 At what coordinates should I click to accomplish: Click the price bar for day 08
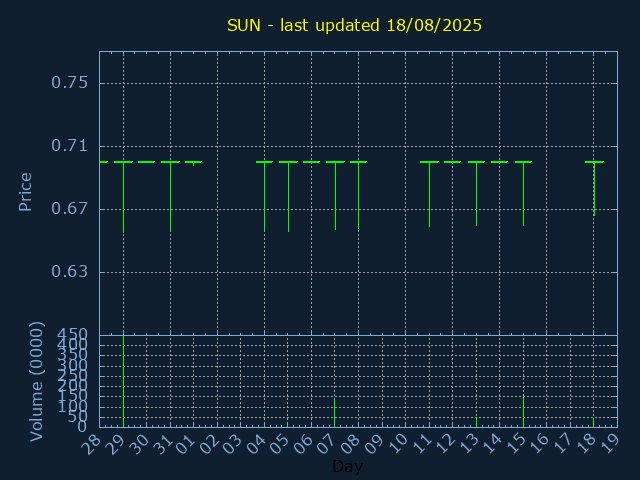358,195
